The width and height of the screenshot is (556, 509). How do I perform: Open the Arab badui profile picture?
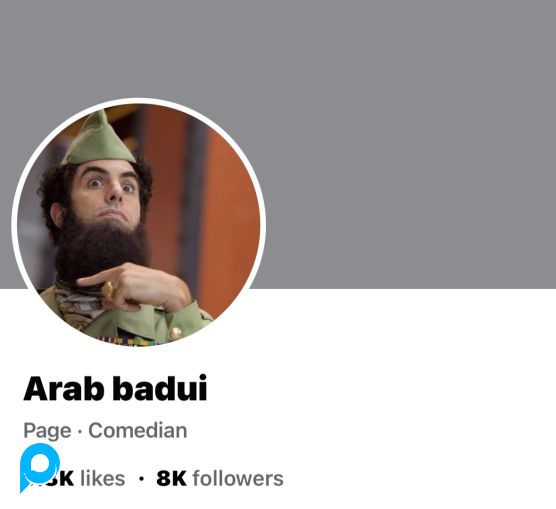click(139, 225)
